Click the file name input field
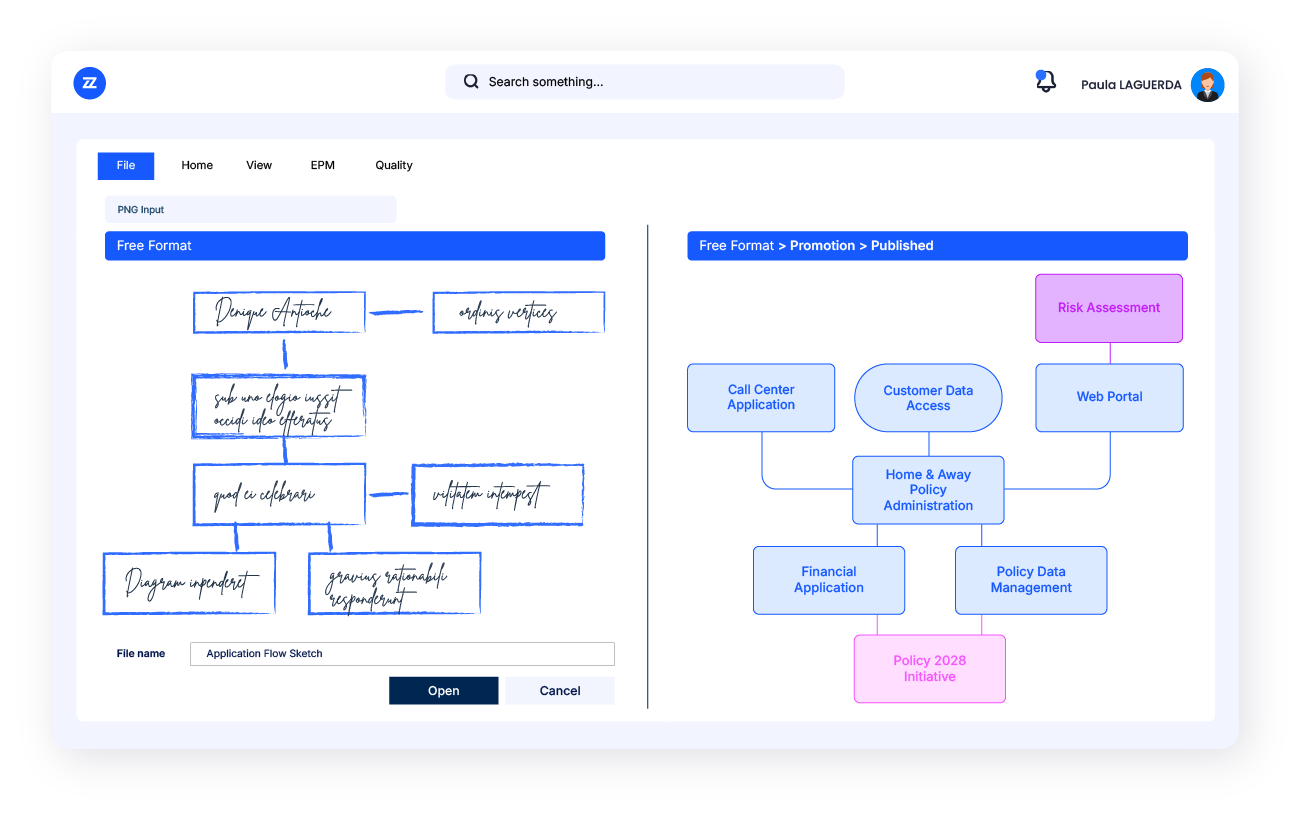 [x=400, y=653]
